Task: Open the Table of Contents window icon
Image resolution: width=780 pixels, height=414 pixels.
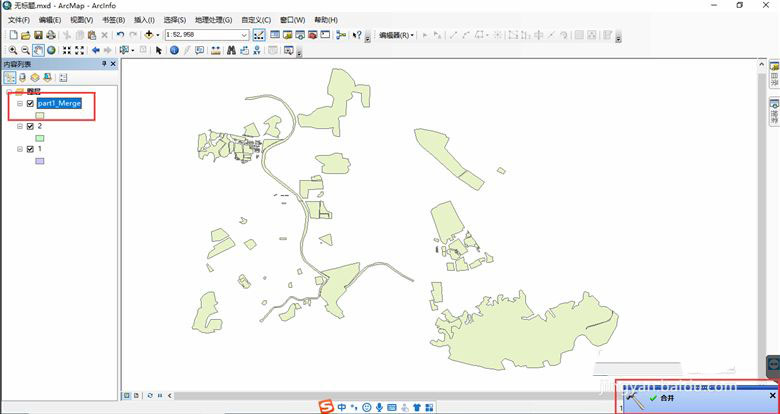Action: pos(275,35)
